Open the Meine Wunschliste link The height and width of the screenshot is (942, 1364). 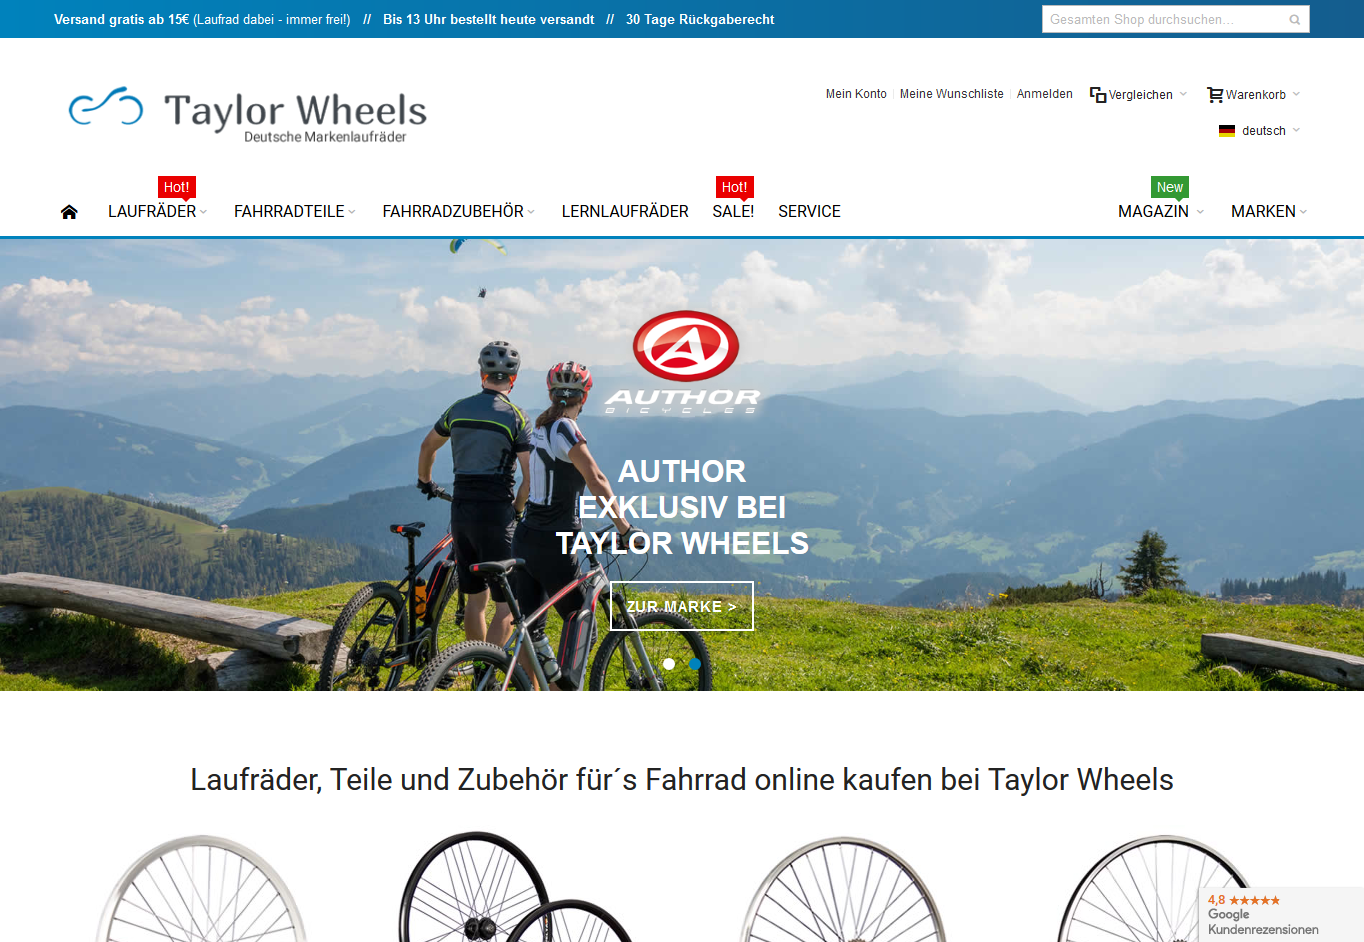(951, 94)
